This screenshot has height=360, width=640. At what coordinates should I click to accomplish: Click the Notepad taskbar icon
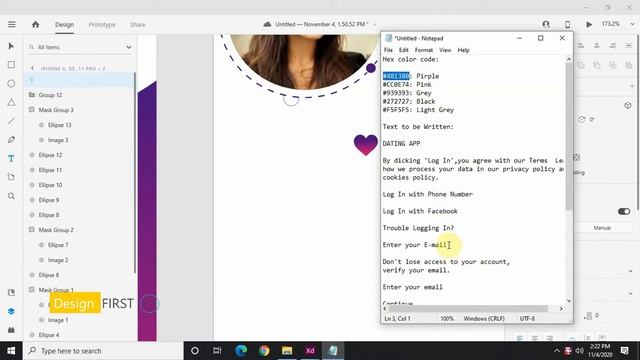[x=333, y=351]
